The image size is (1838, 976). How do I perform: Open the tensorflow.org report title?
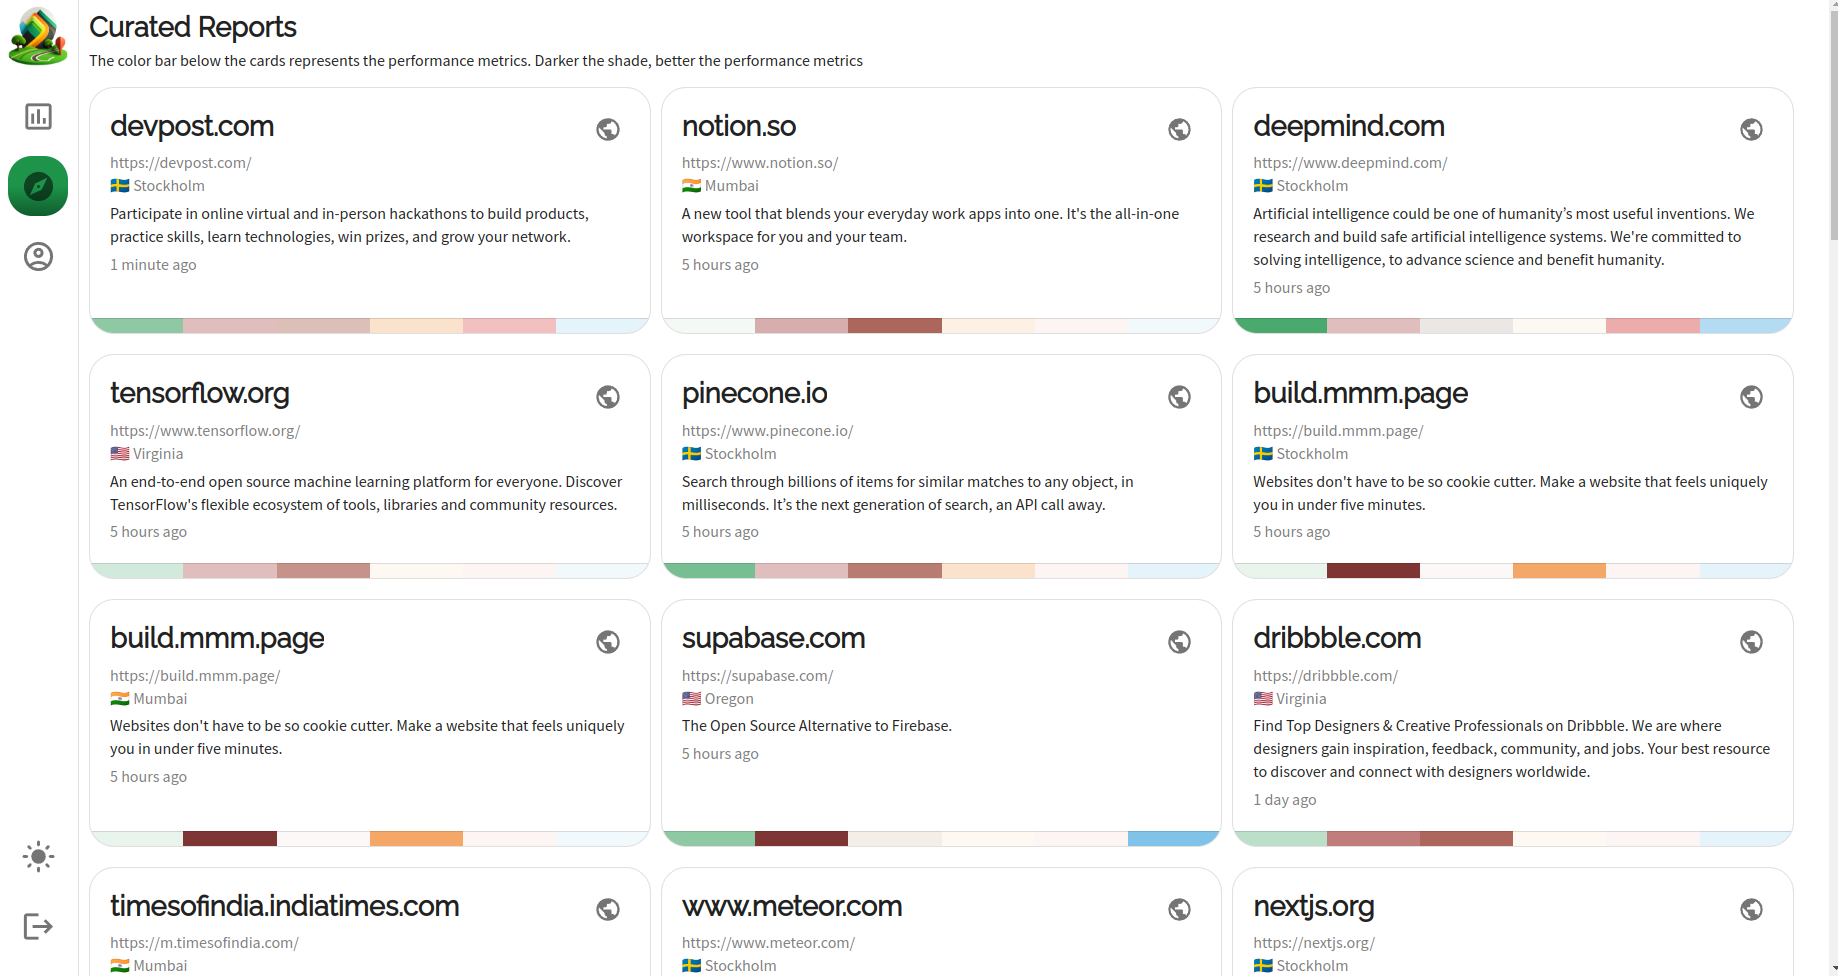(x=200, y=393)
